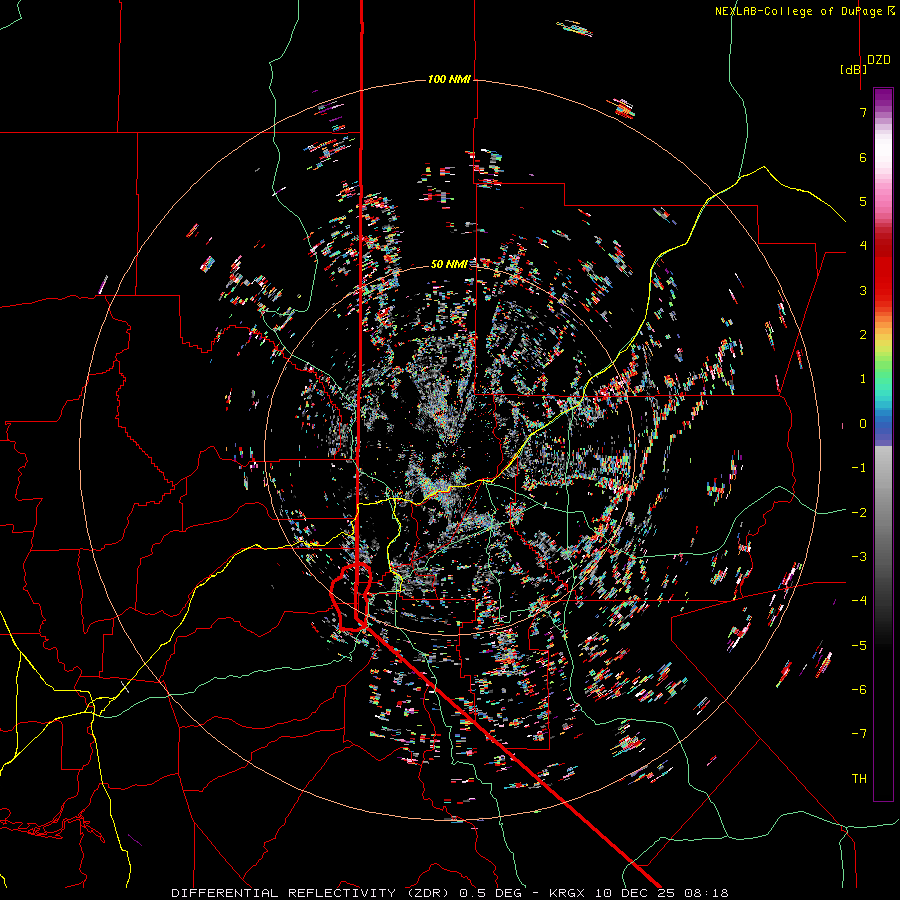
Task: Click the red section of the color bar
Action: click(883, 270)
